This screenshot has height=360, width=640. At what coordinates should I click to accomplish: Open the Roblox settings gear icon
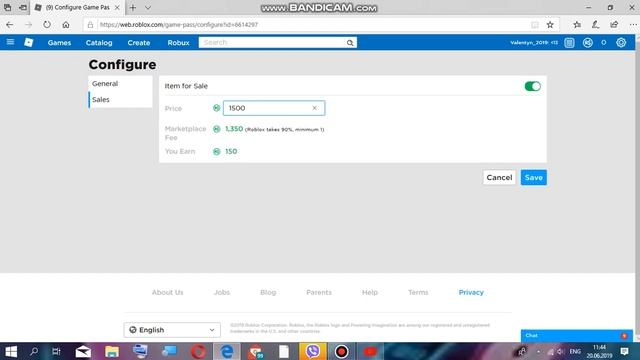621,42
